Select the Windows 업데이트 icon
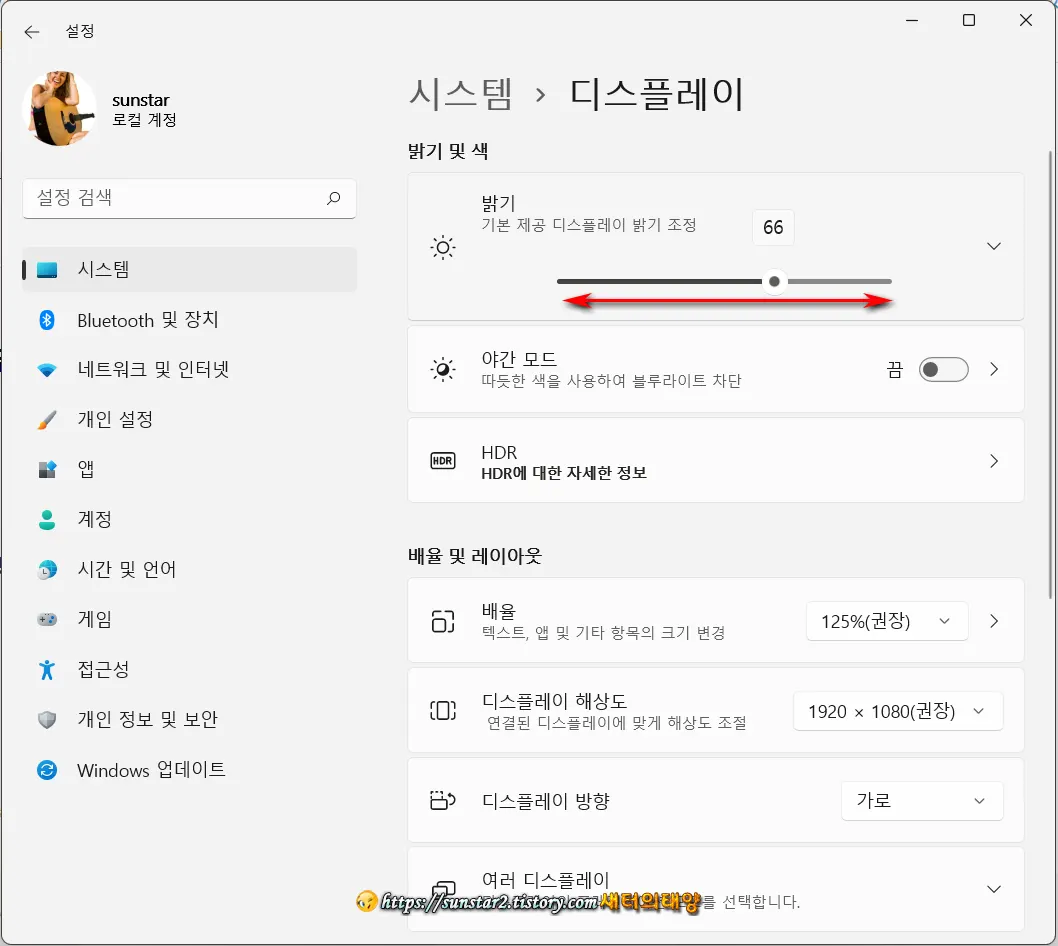 47,770
